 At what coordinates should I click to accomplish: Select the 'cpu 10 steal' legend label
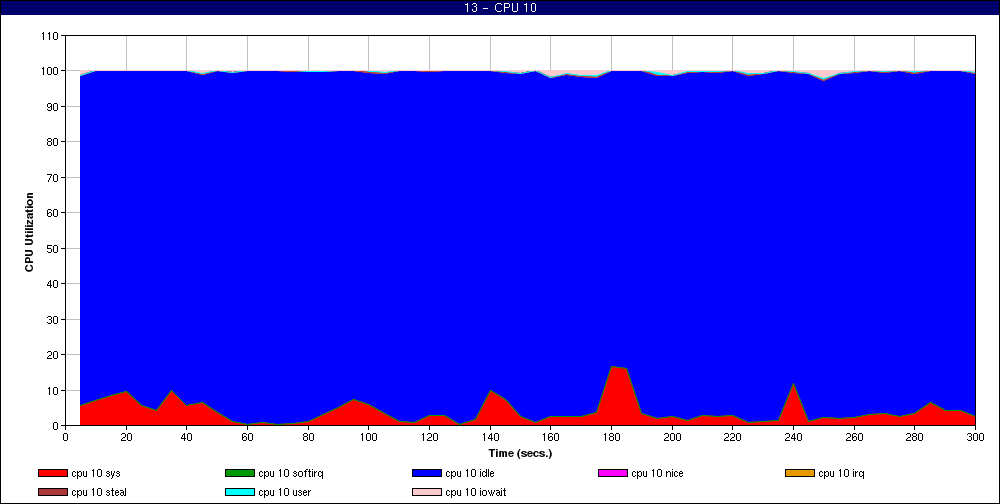[99, 493]
